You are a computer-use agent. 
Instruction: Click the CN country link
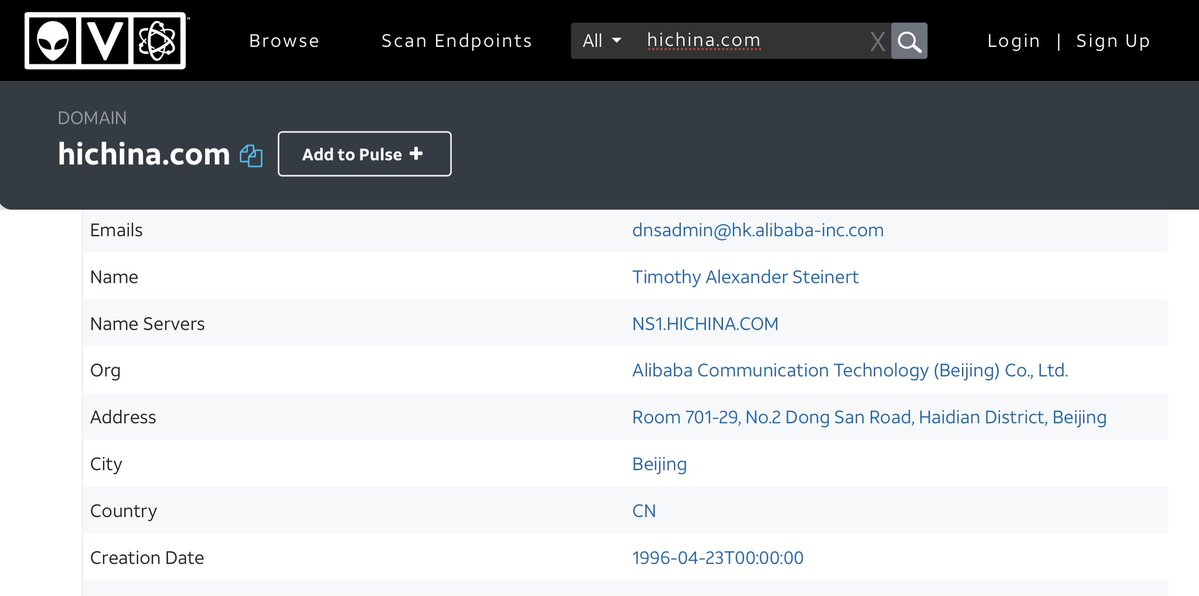(644, 511)
